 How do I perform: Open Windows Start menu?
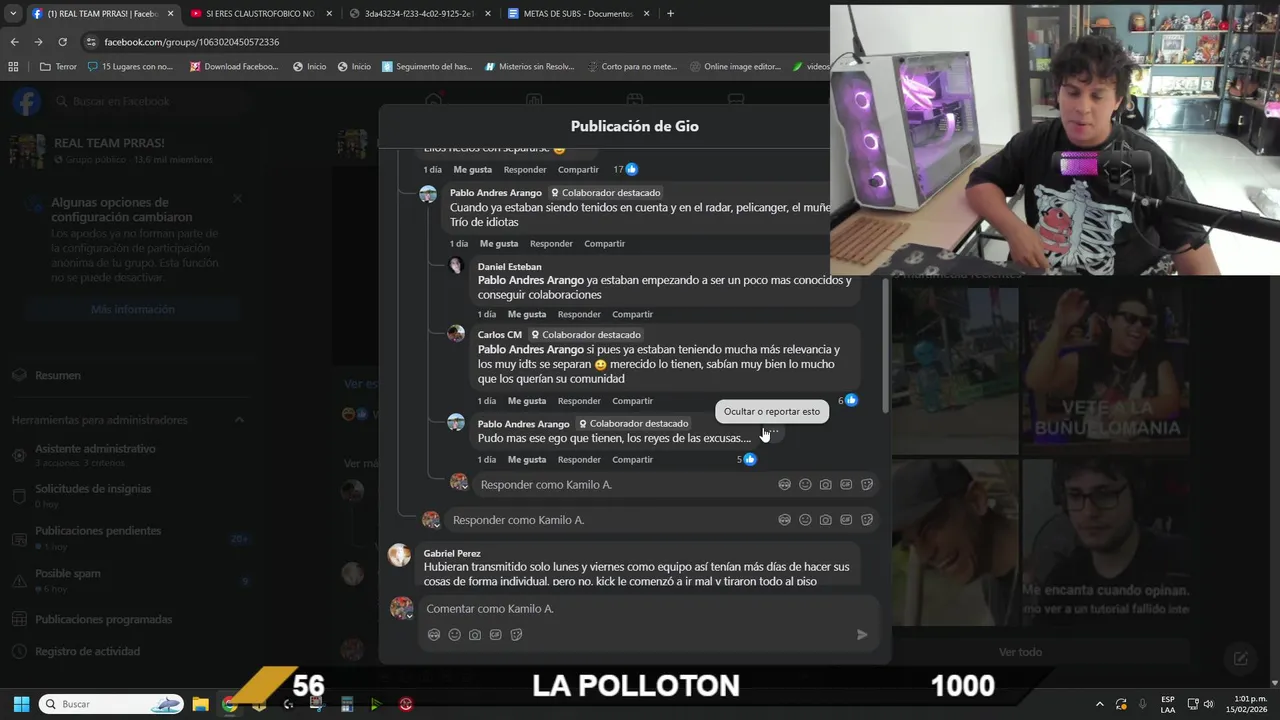point(21,704)
